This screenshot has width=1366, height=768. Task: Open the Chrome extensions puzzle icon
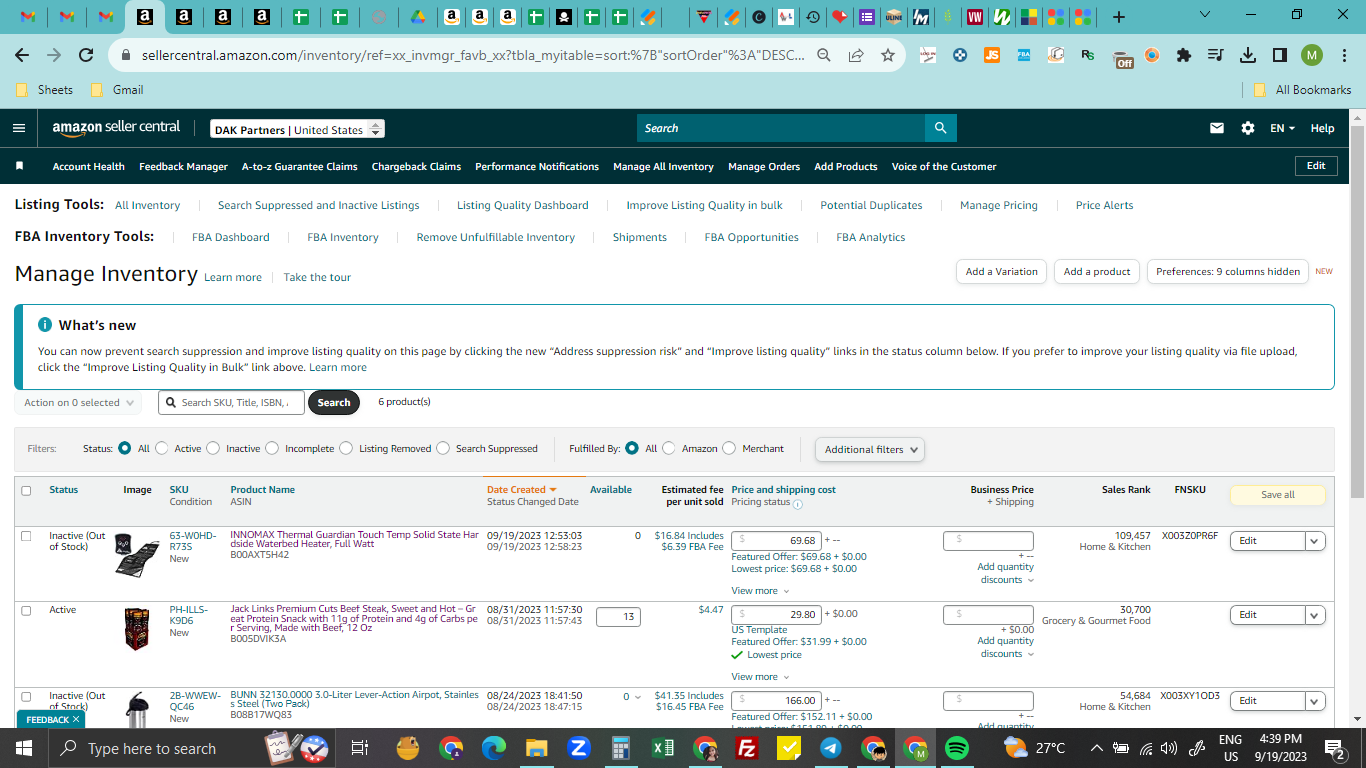tap(1184, 55)
